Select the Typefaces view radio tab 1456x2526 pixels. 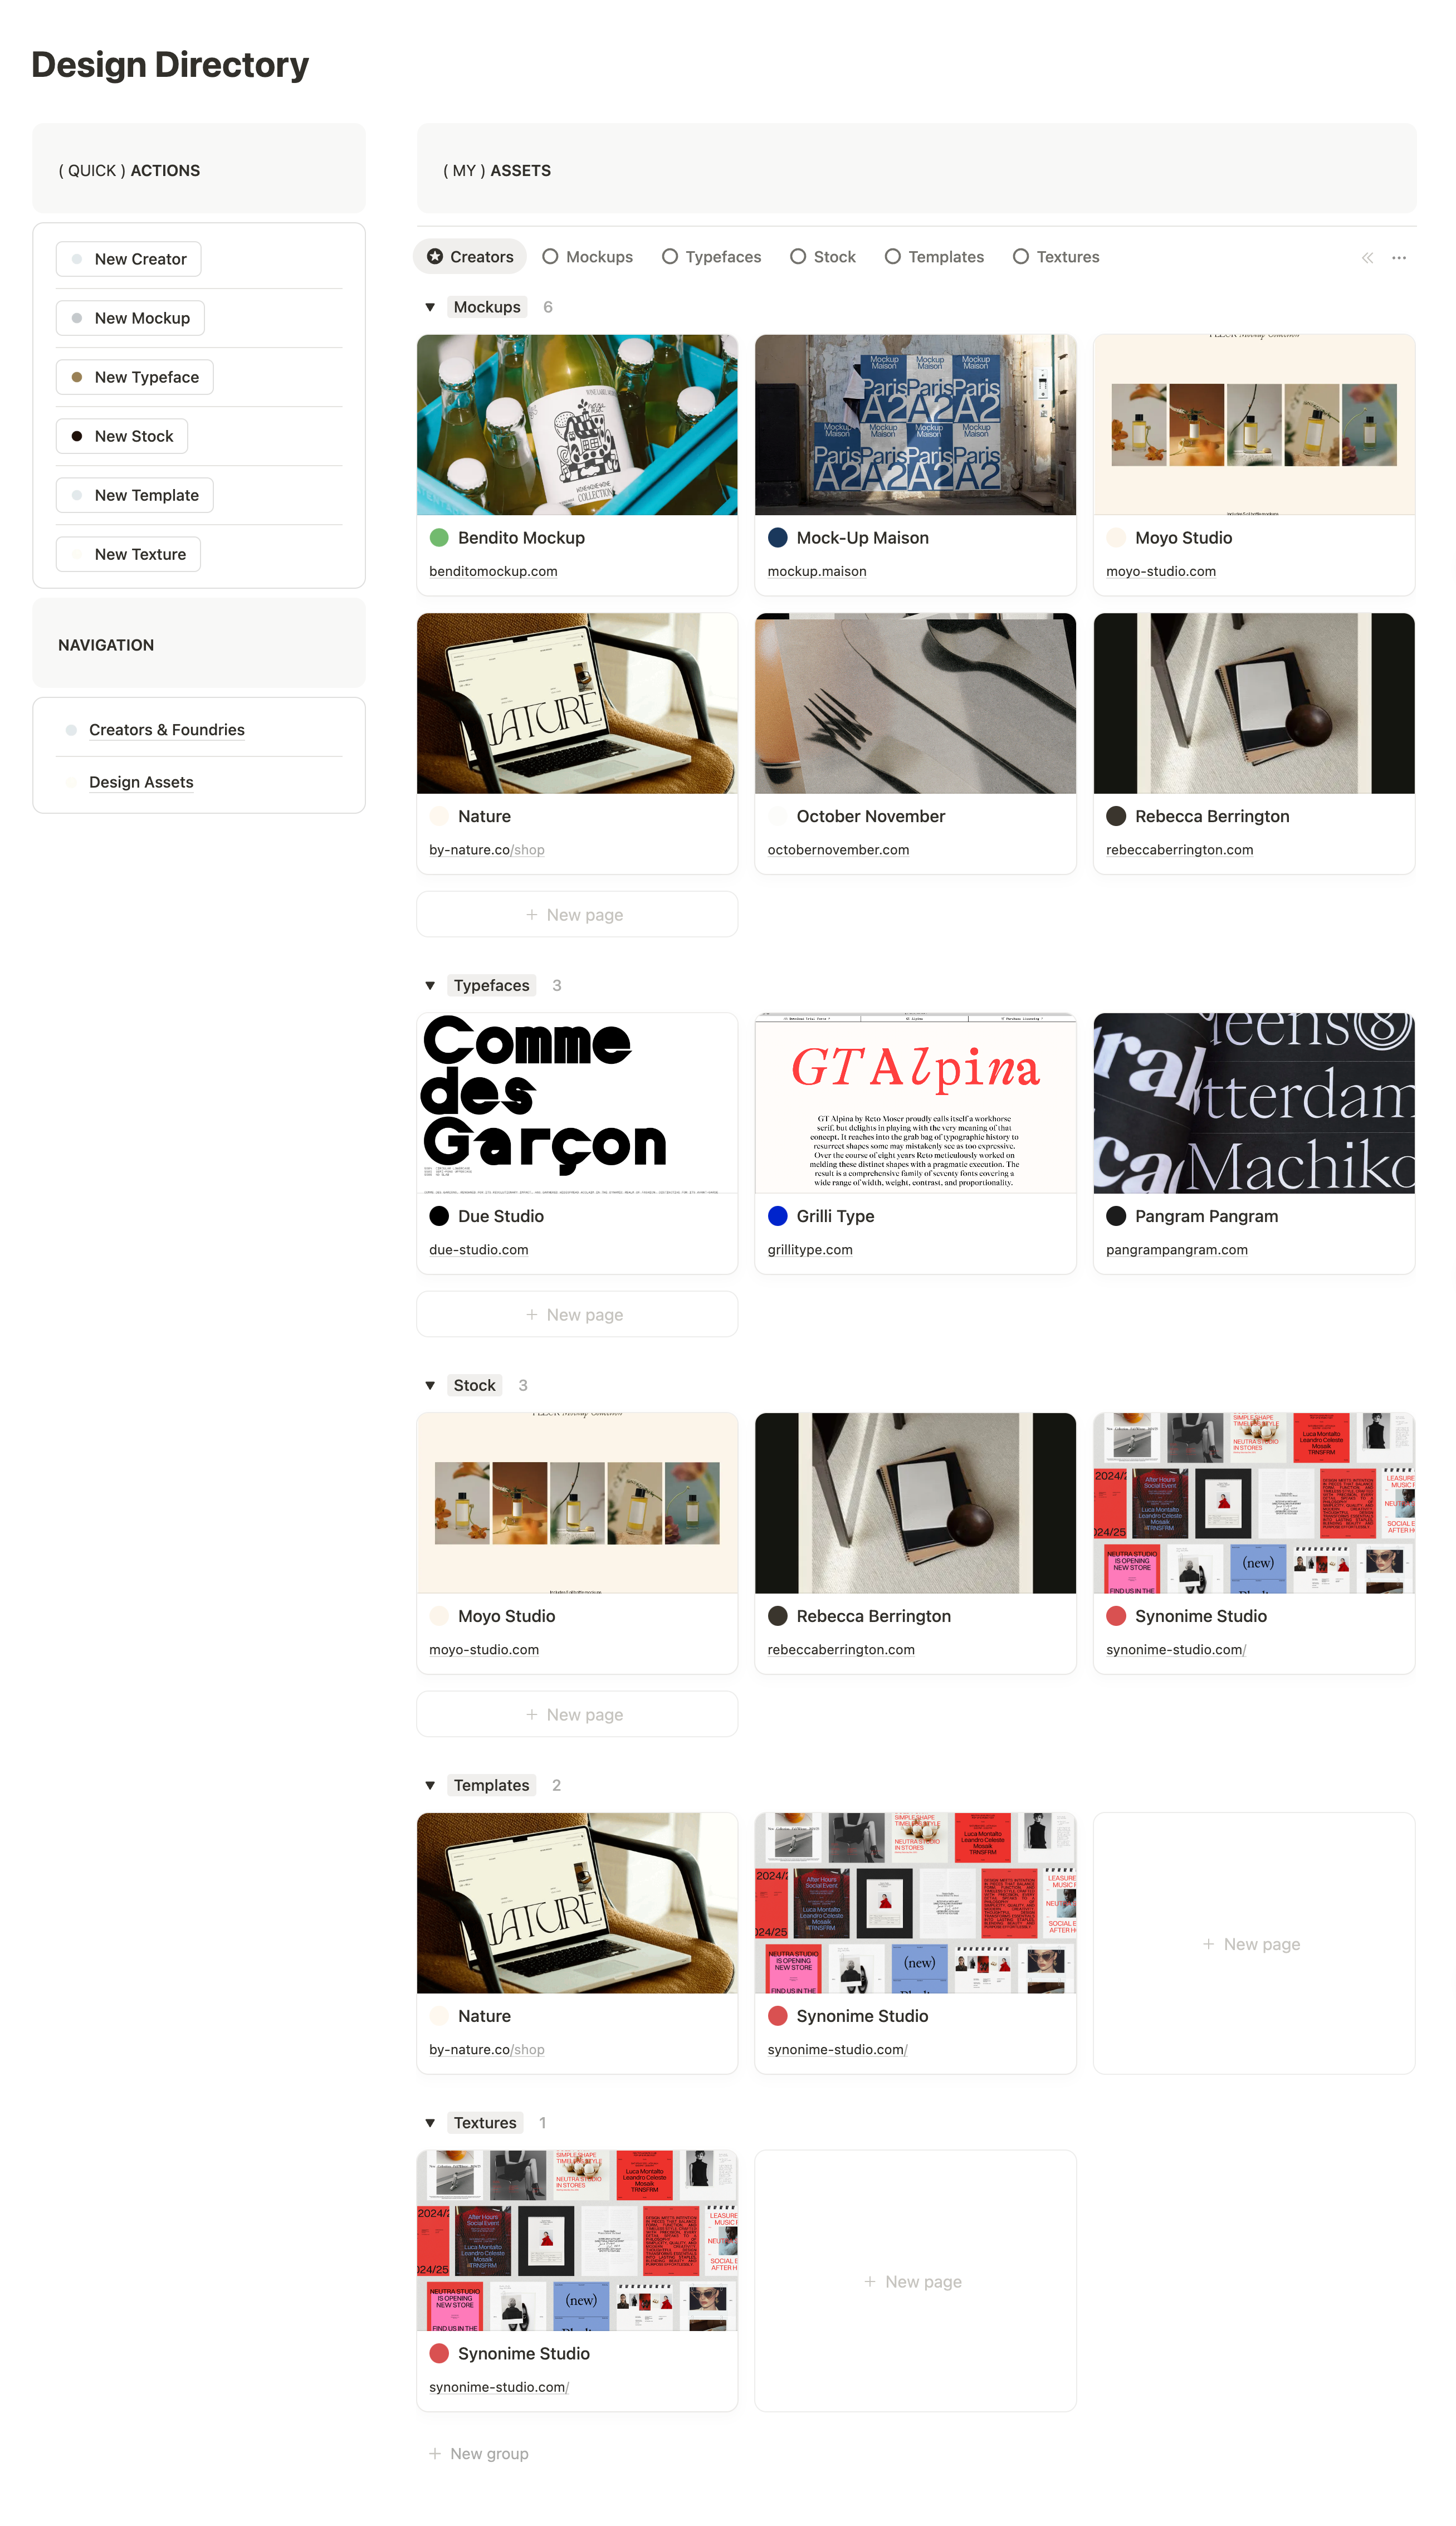pyautogui.click(x=712, y=257)
